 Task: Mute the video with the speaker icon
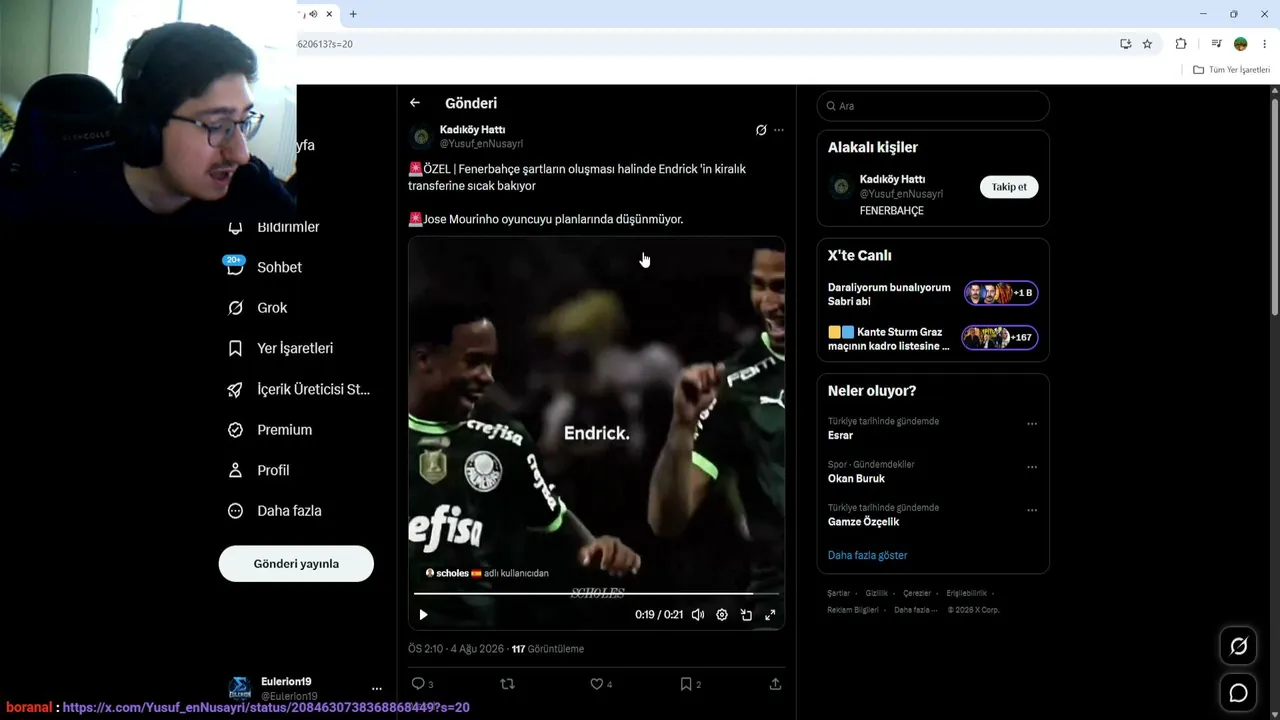(698, 615)
